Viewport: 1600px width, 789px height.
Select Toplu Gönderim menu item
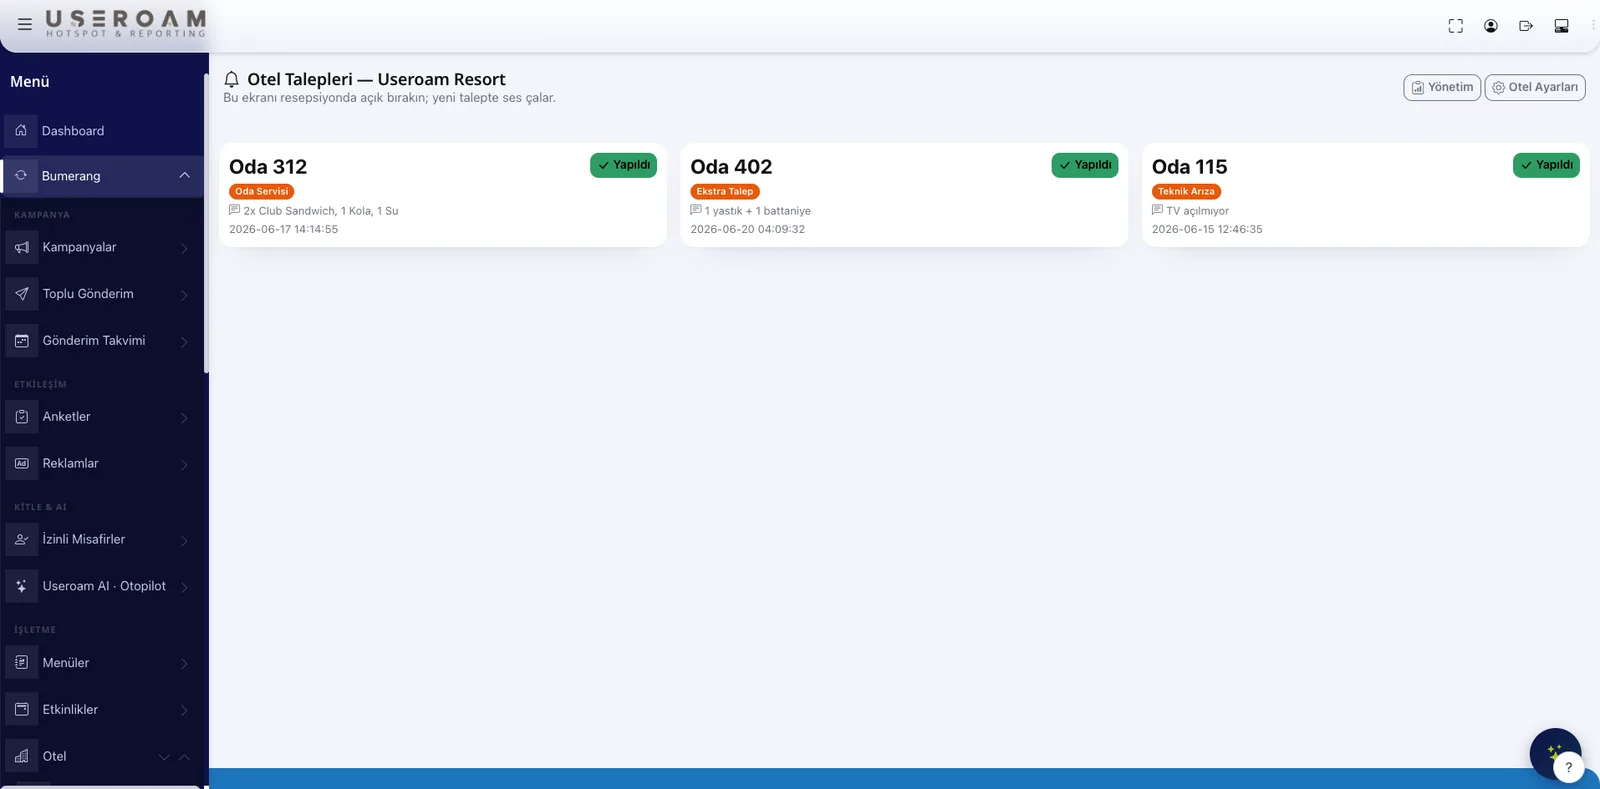pyautogui.click(x=102, y=294)
